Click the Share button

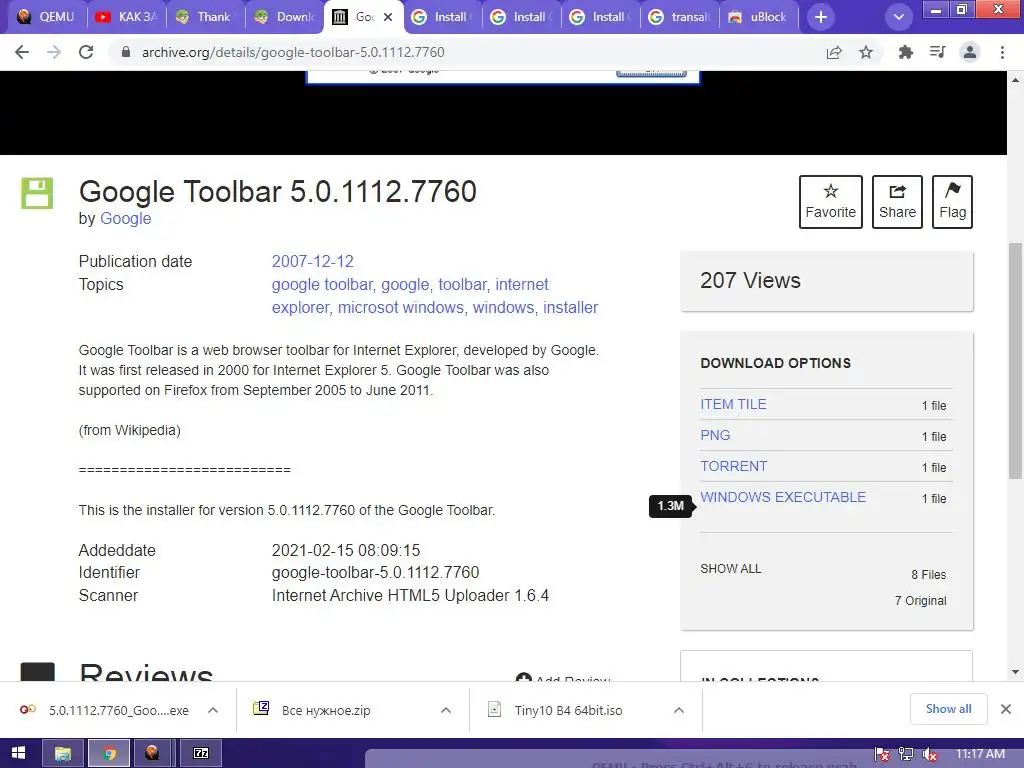(x=897, y=202)
